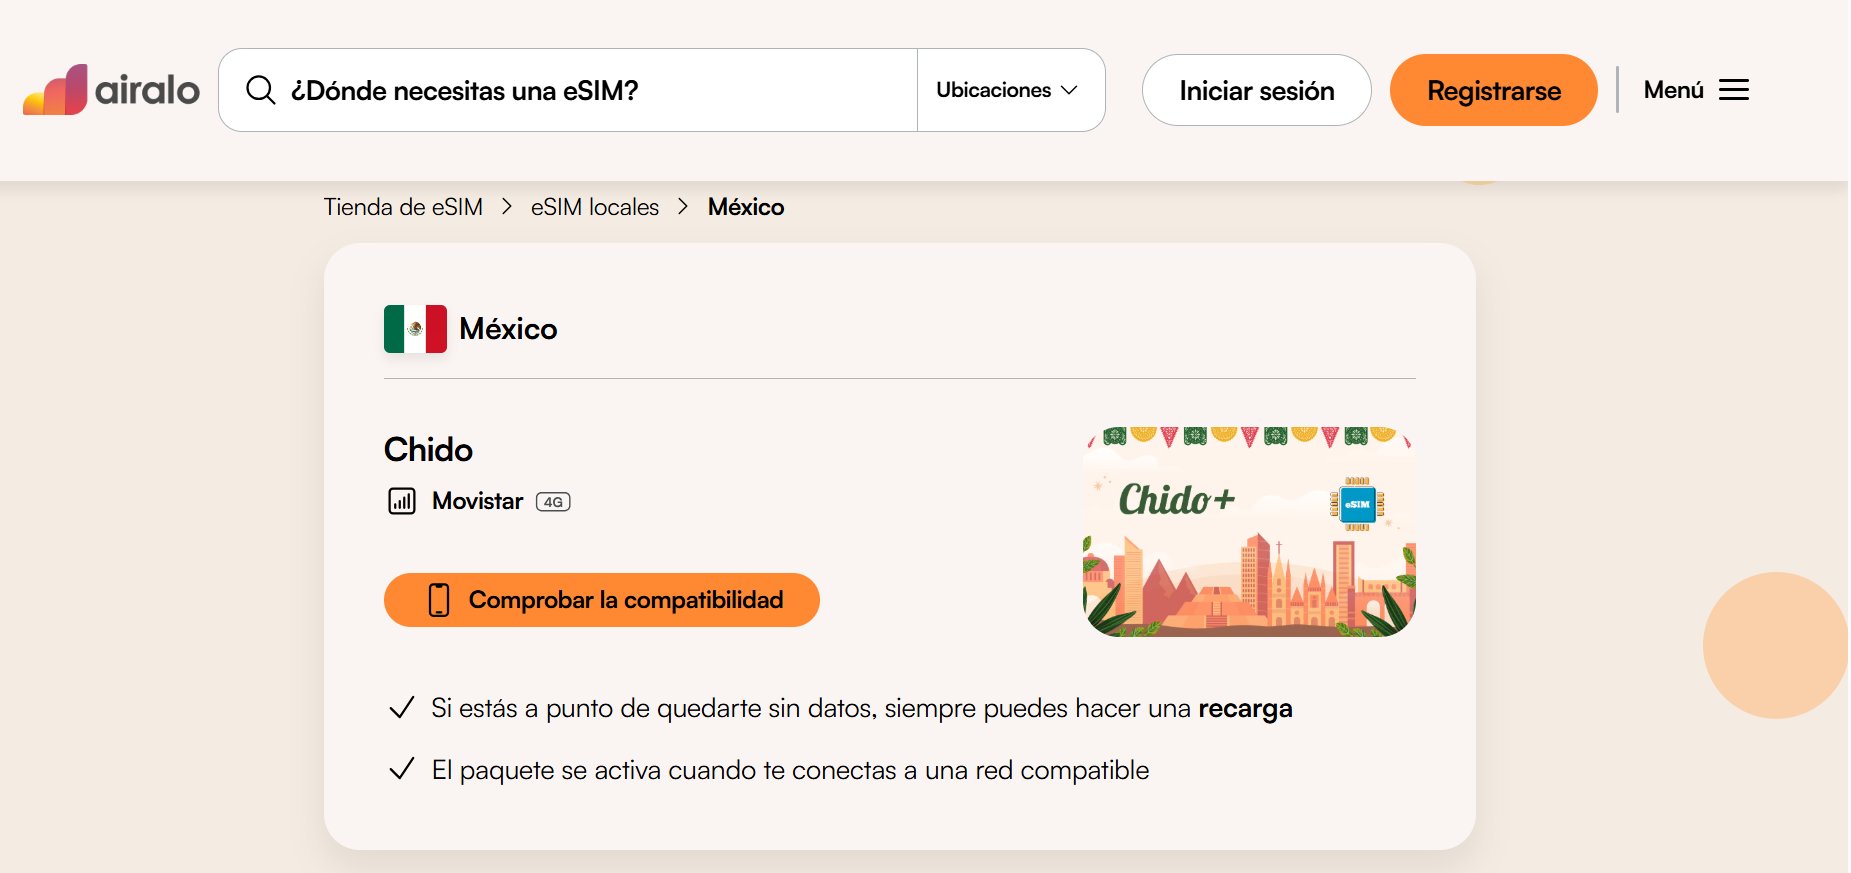Click the Menú label text
Screen dimensions: 1851x873
[1673, 90]
